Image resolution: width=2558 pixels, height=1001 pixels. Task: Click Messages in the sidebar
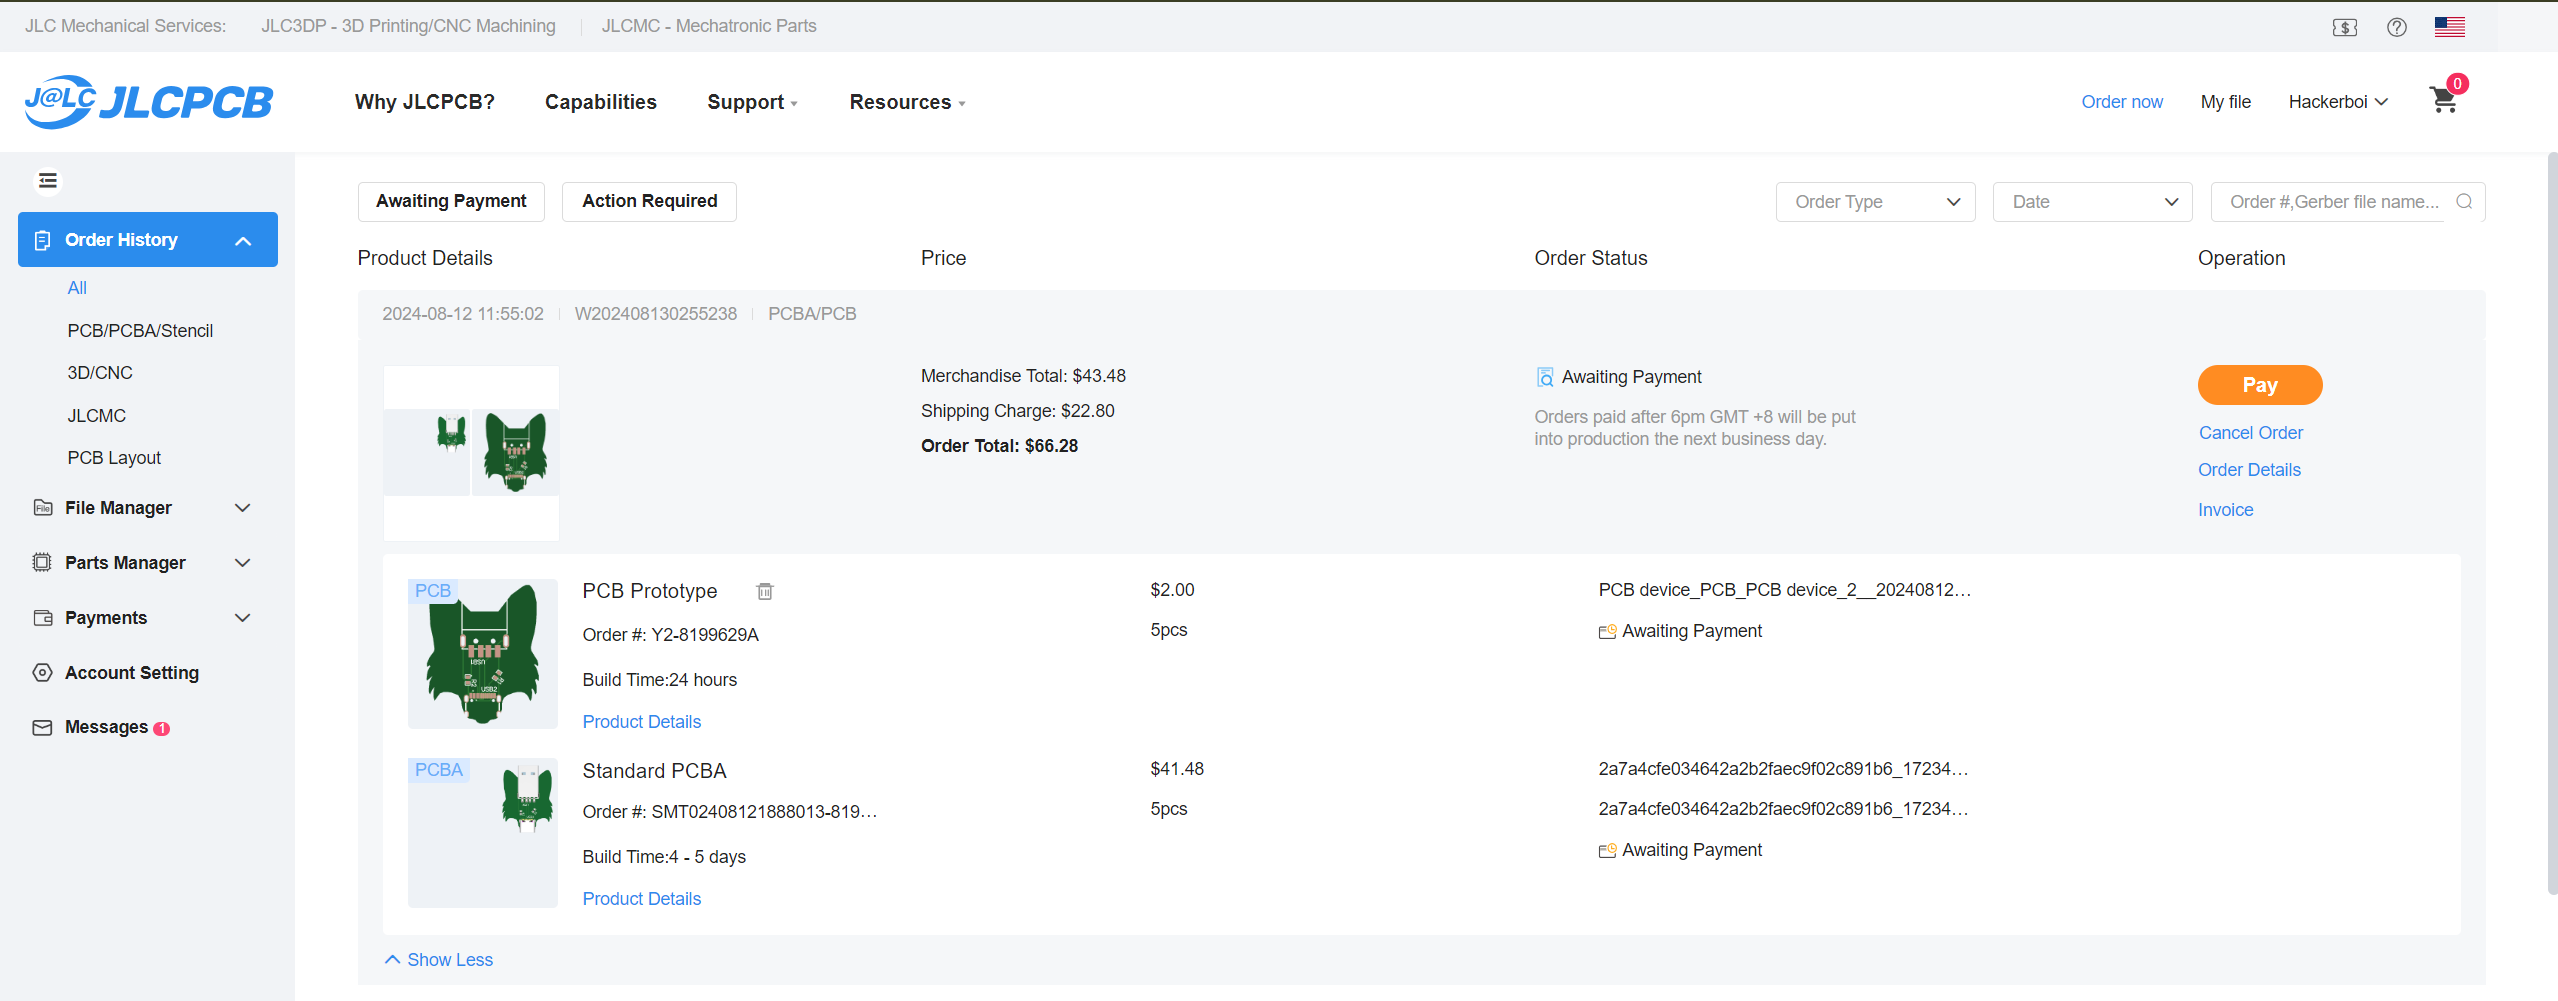click(106, 728)
